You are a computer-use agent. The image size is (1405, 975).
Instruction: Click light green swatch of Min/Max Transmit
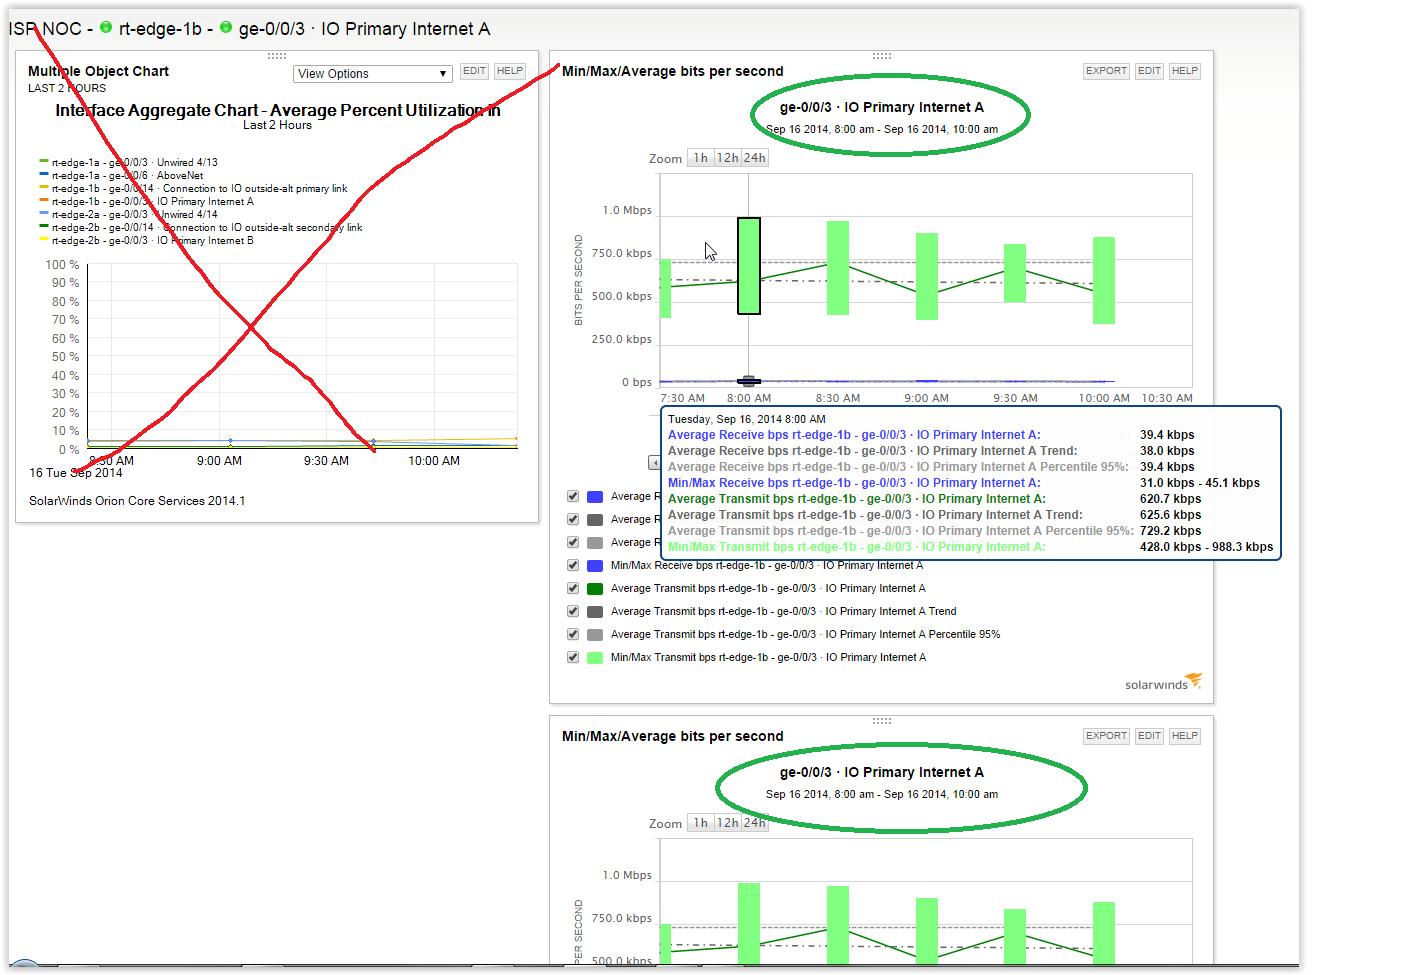point(595,658)
